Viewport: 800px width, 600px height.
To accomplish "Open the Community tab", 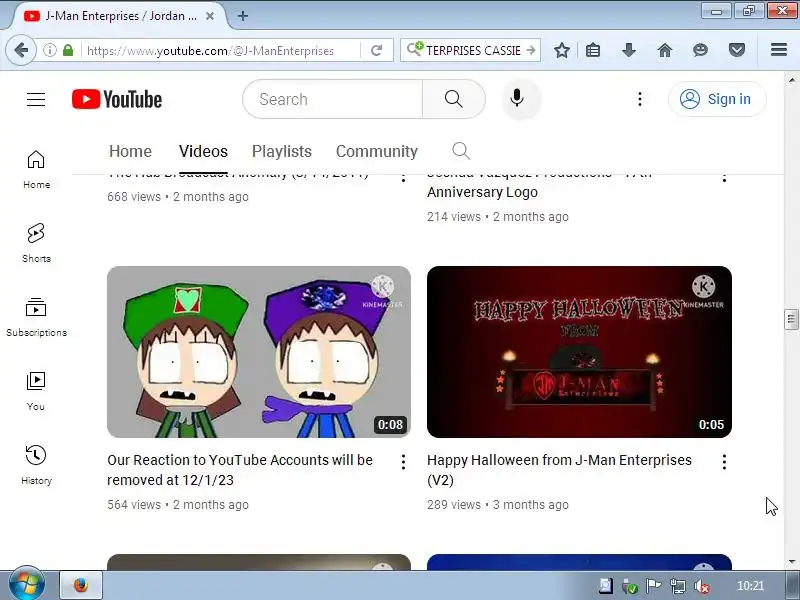I will pos(377,151).
